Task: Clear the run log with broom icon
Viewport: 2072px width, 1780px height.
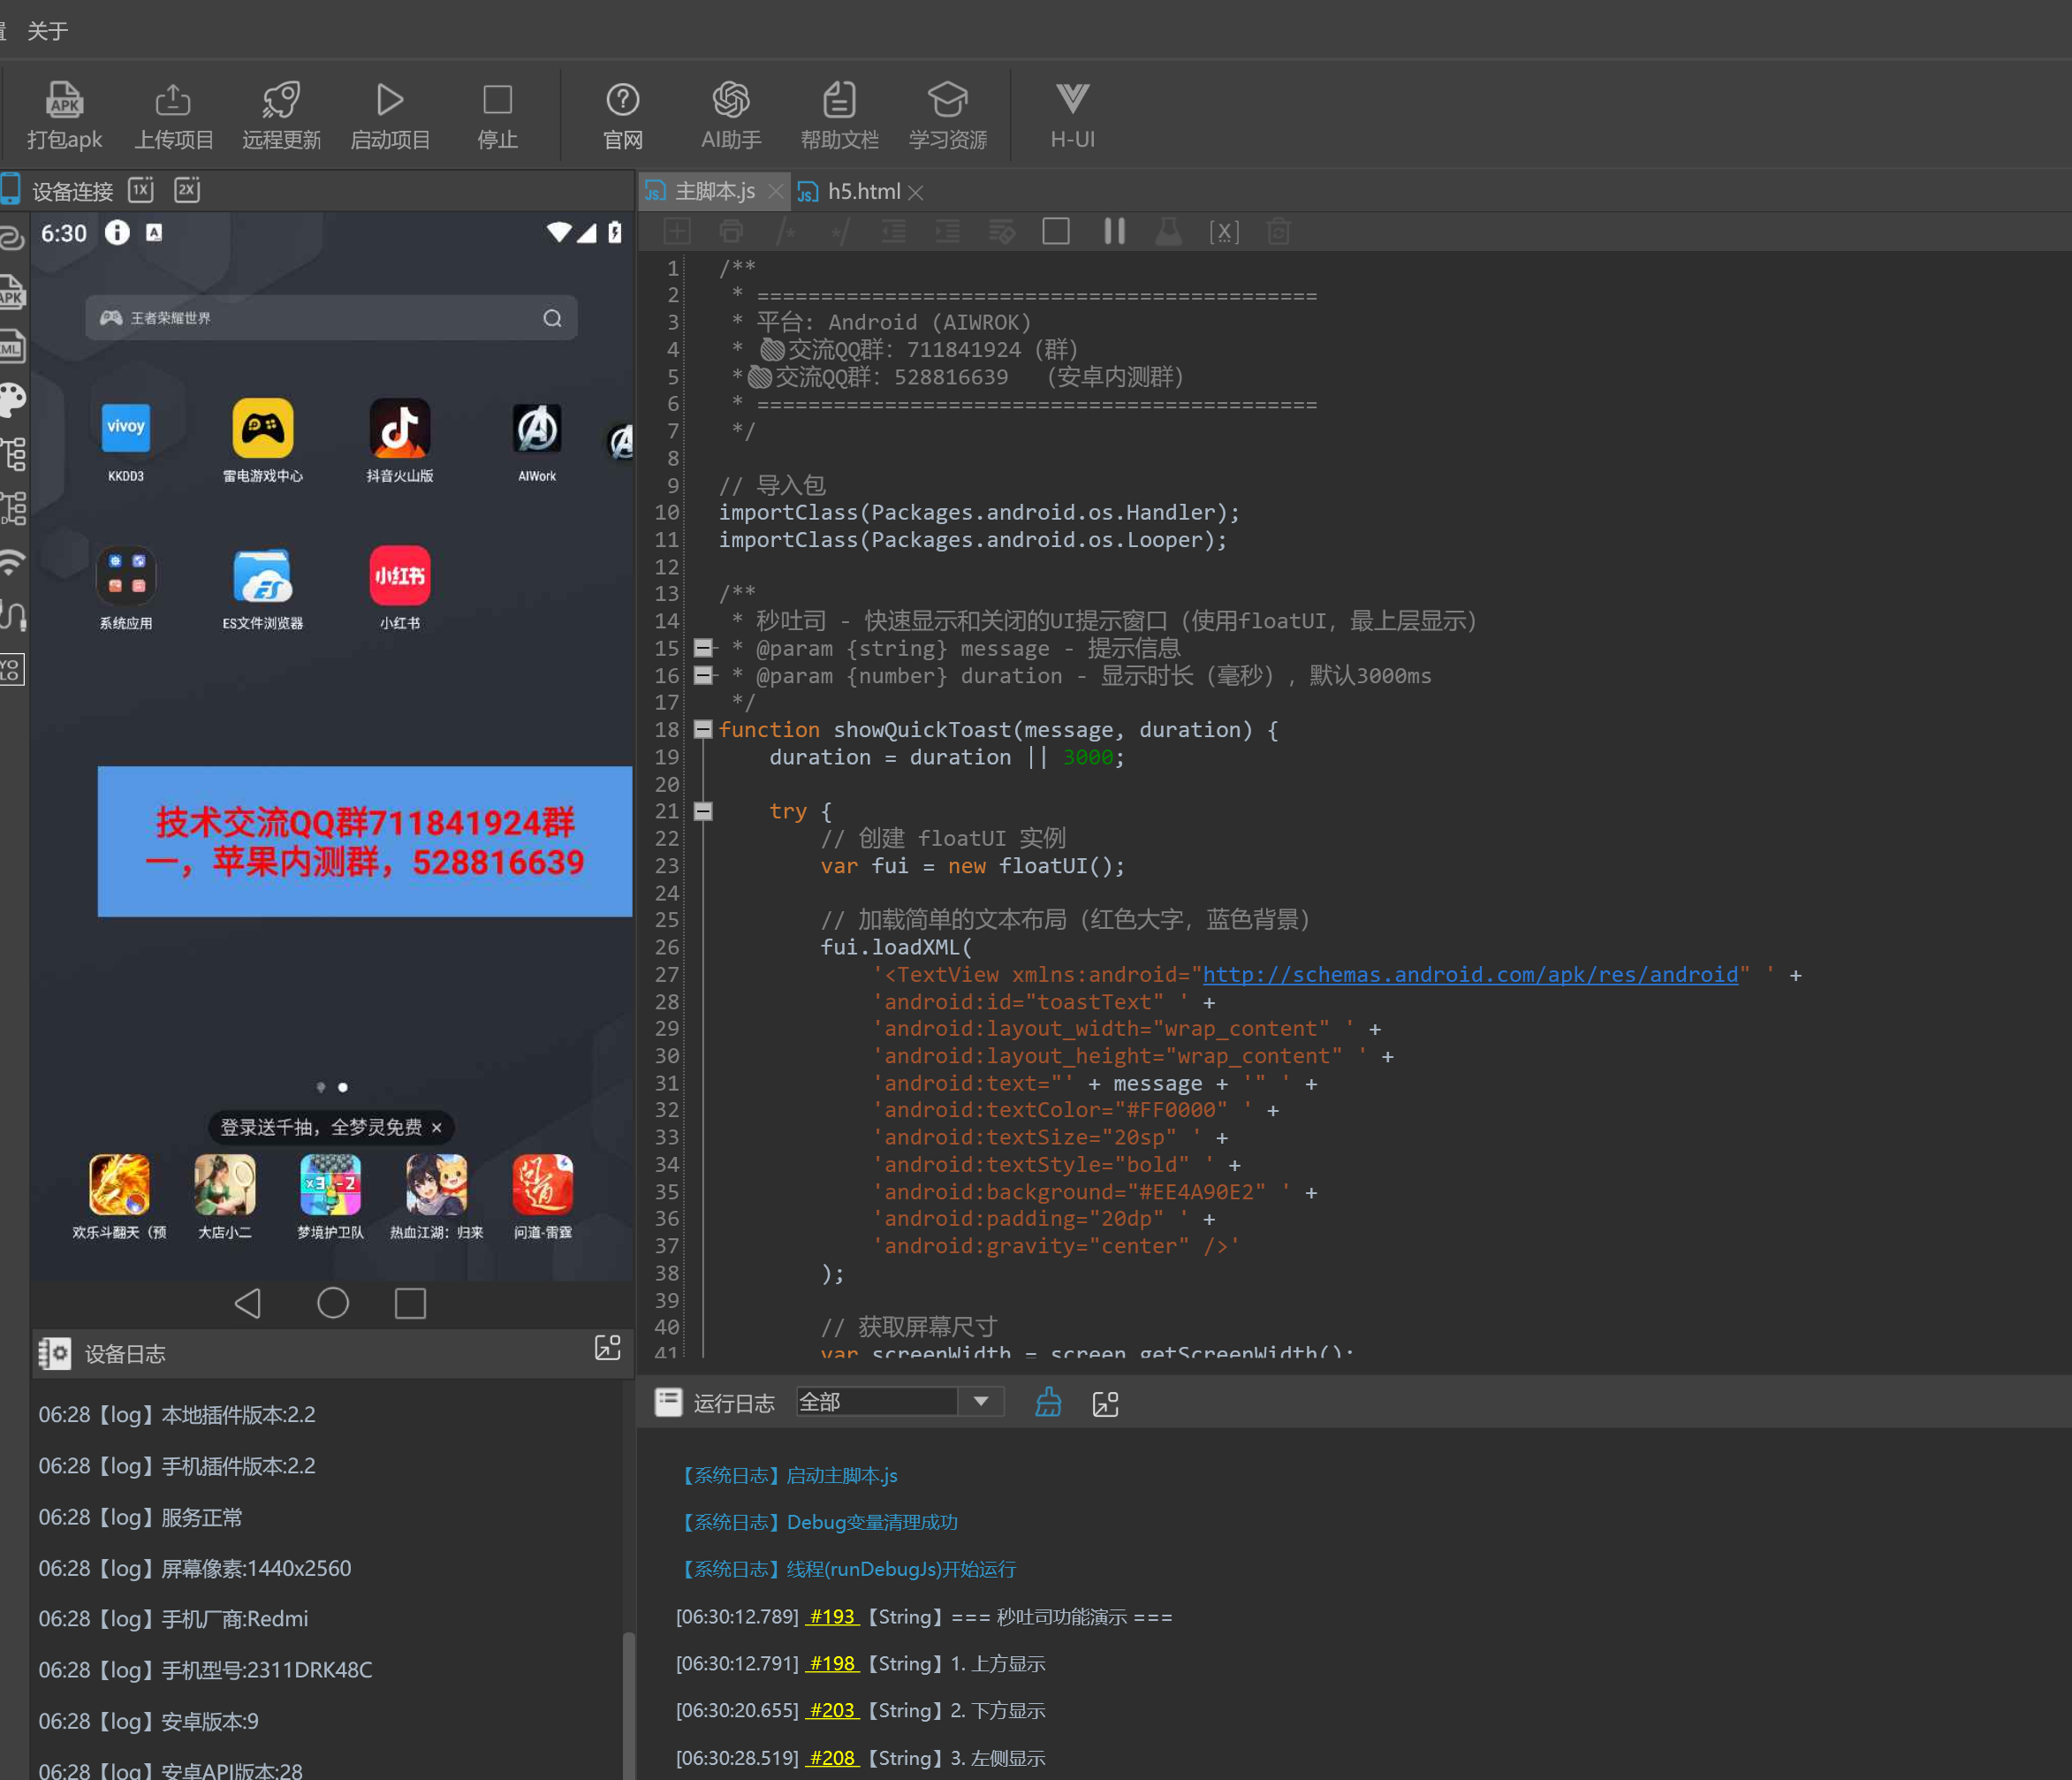Action: (1047, 1402)
